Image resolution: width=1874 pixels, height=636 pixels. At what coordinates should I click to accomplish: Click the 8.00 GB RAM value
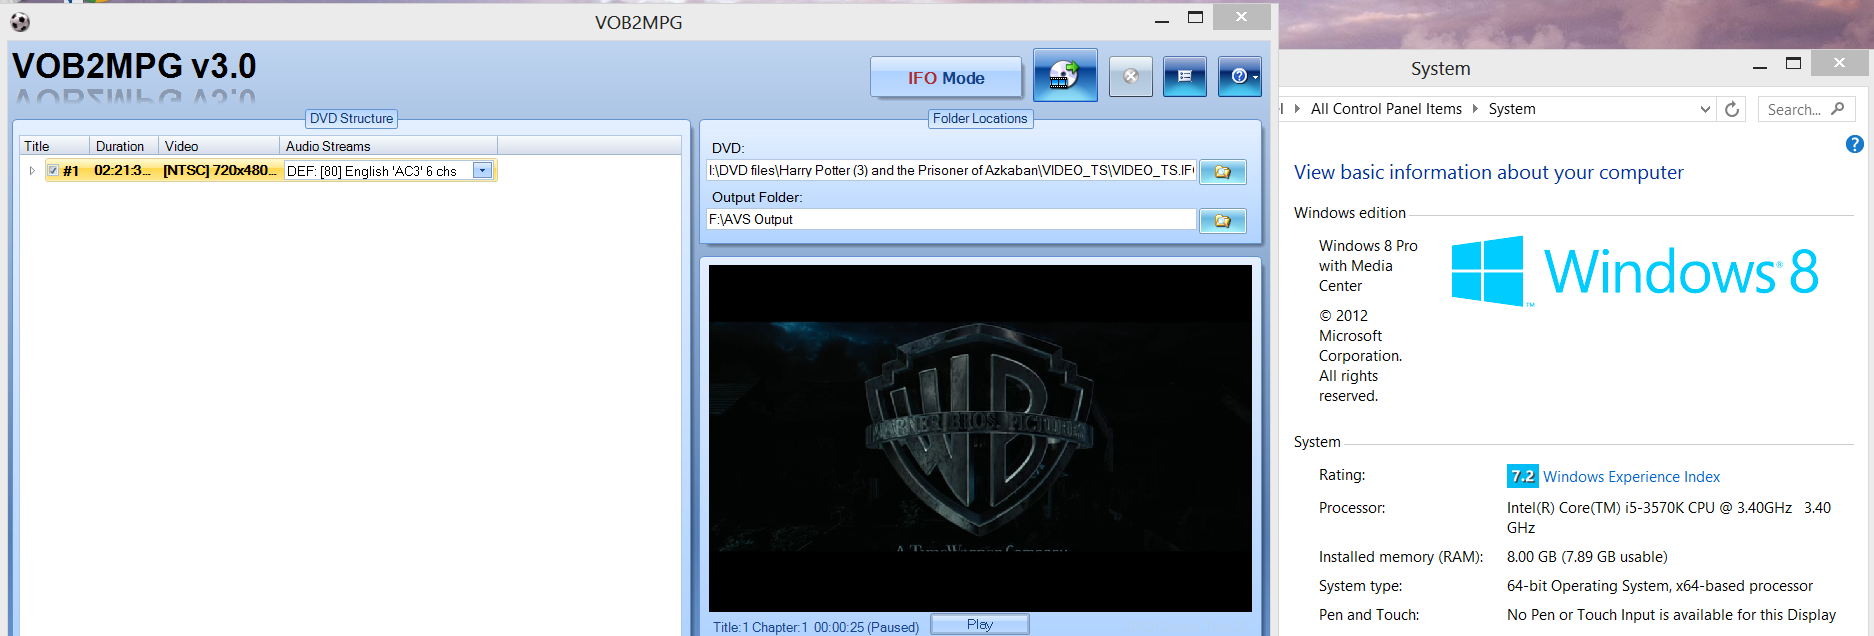pyautogui.click(x=1587, y=557)
